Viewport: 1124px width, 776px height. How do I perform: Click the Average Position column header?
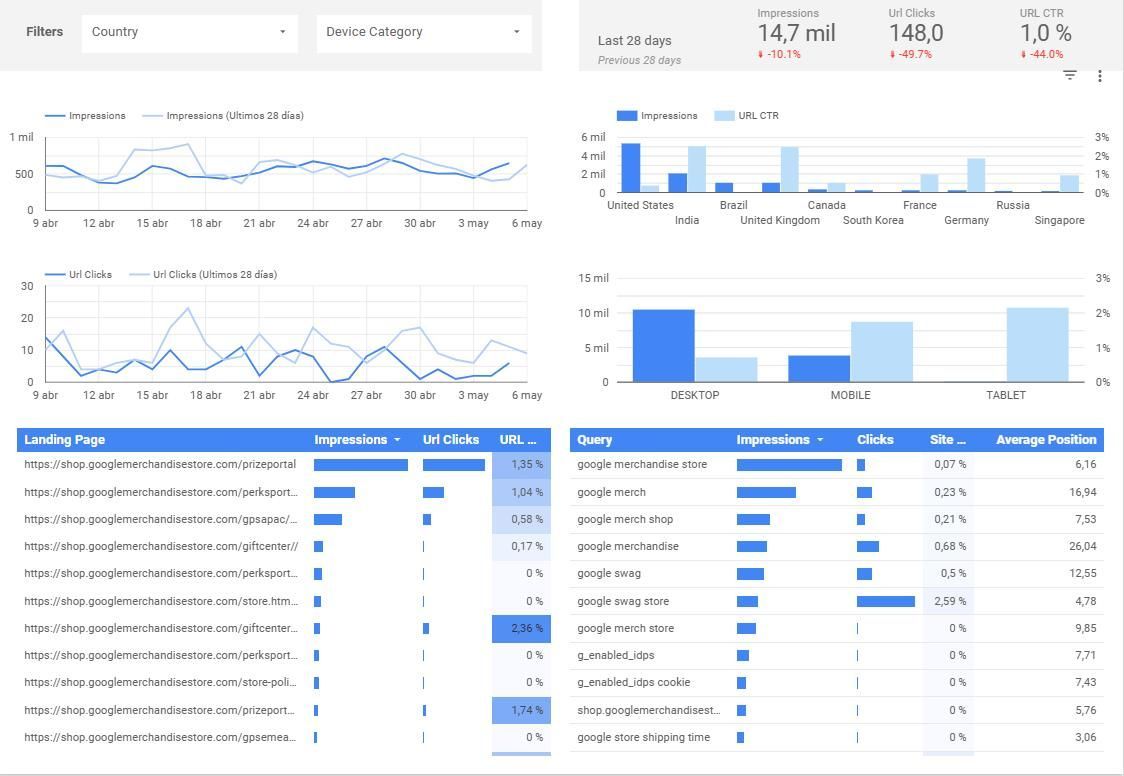[x=1046, y=440]
